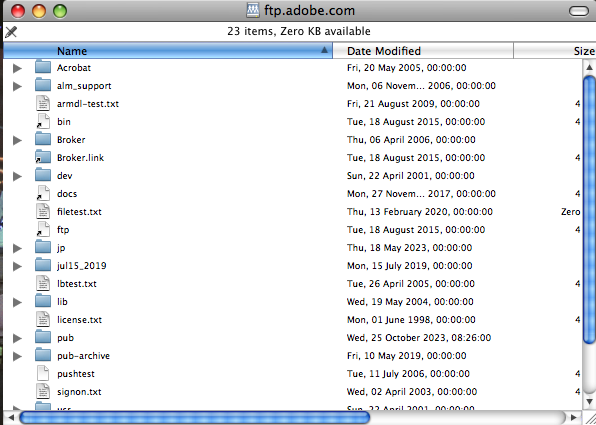596x425 pixels.
Task: Select the pushtest file name
Action: tap(76, 374)
